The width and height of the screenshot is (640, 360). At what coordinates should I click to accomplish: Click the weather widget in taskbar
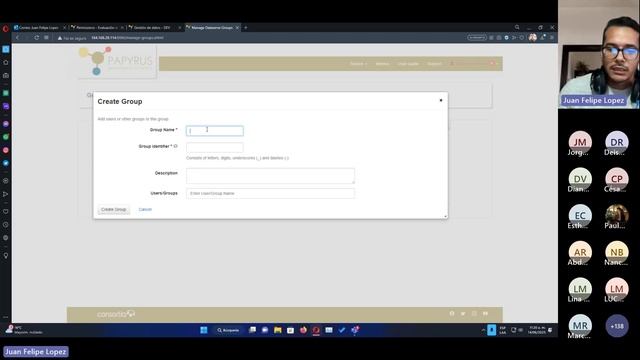24,330
